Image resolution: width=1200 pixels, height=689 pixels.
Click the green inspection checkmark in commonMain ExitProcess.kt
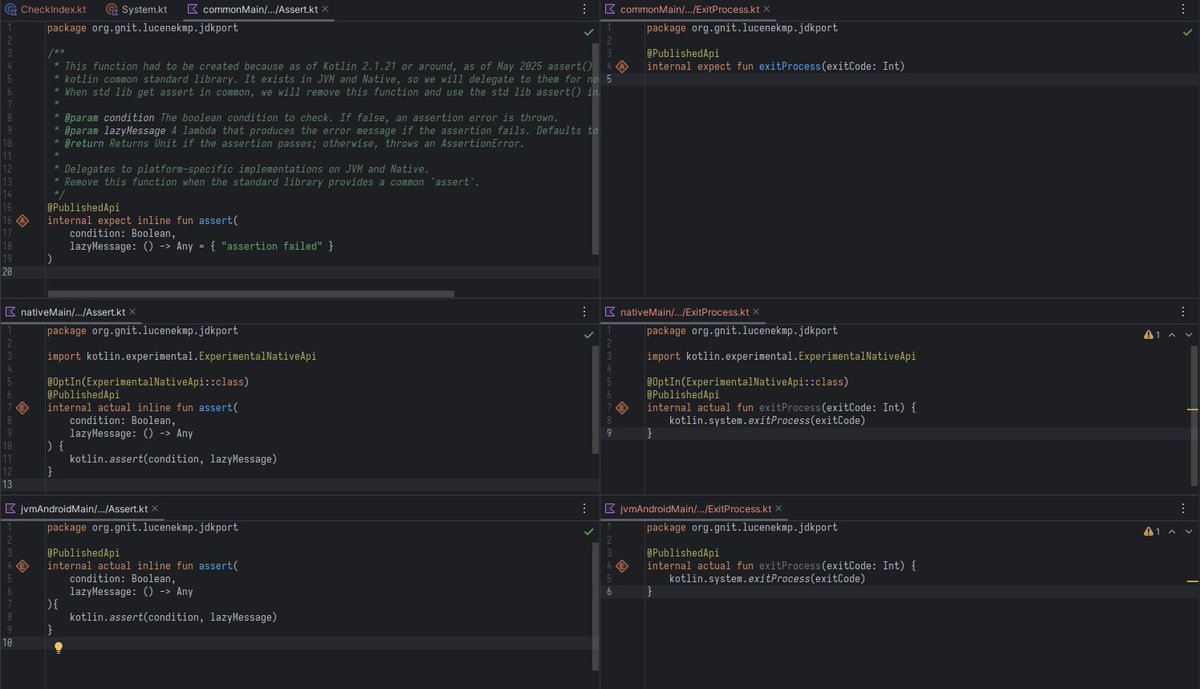(x=1187, y=32)
